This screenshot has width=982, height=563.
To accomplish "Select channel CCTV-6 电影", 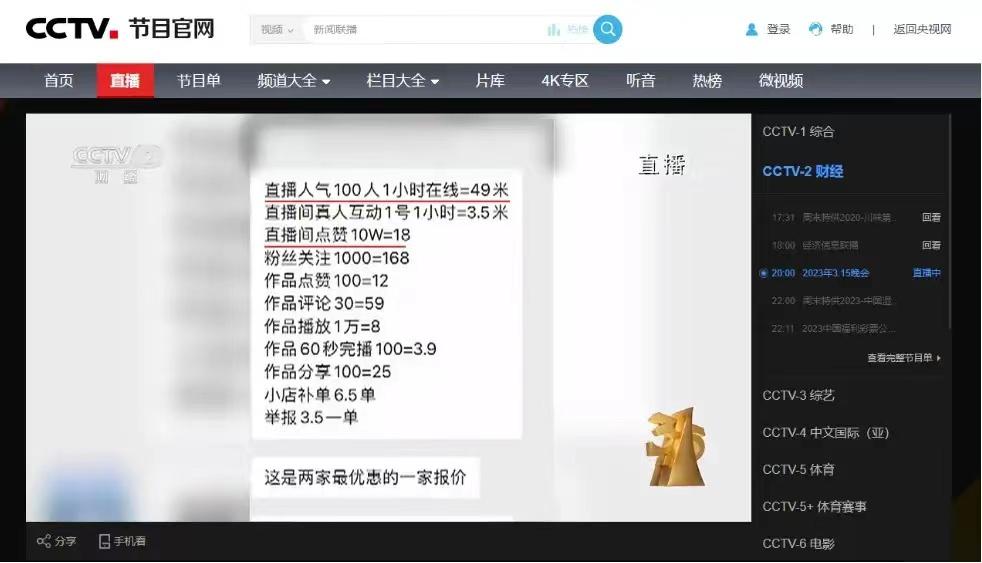I will coord(799,543).
